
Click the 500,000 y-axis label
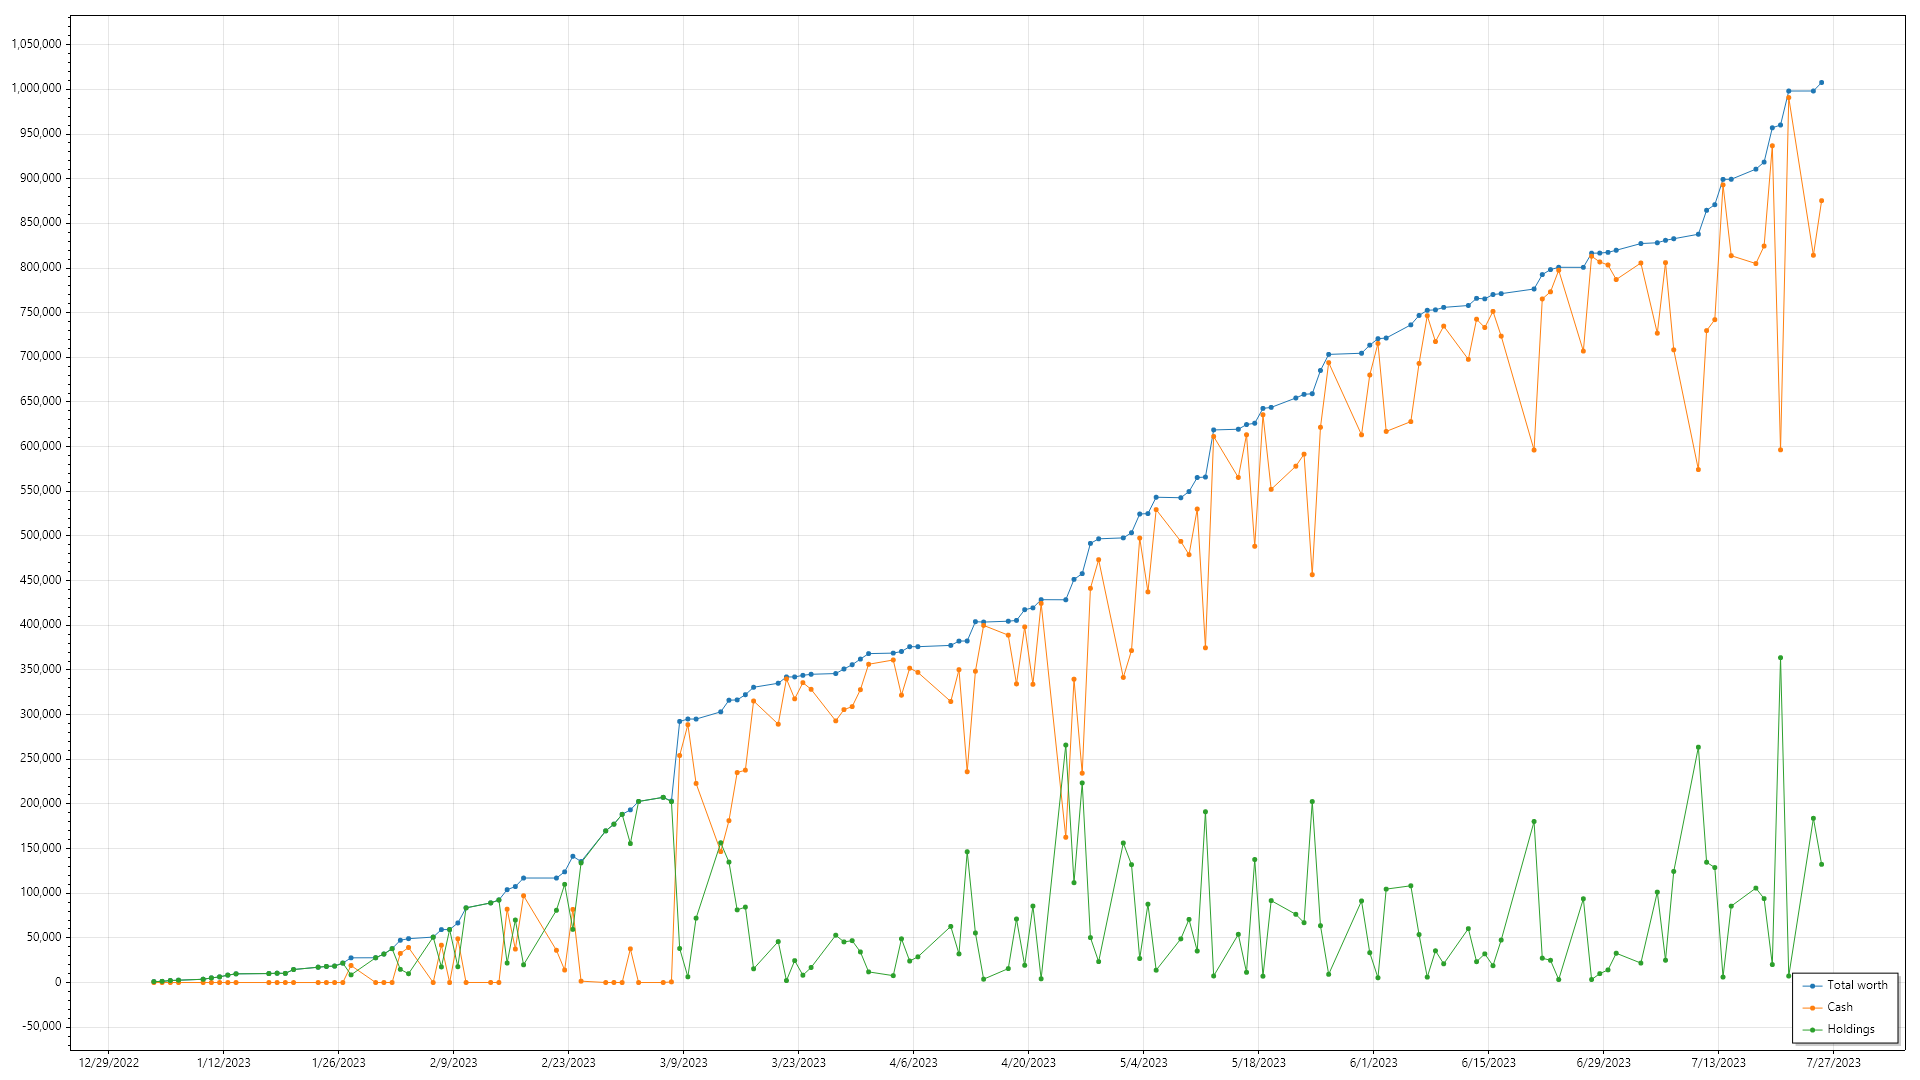point(39,535)
